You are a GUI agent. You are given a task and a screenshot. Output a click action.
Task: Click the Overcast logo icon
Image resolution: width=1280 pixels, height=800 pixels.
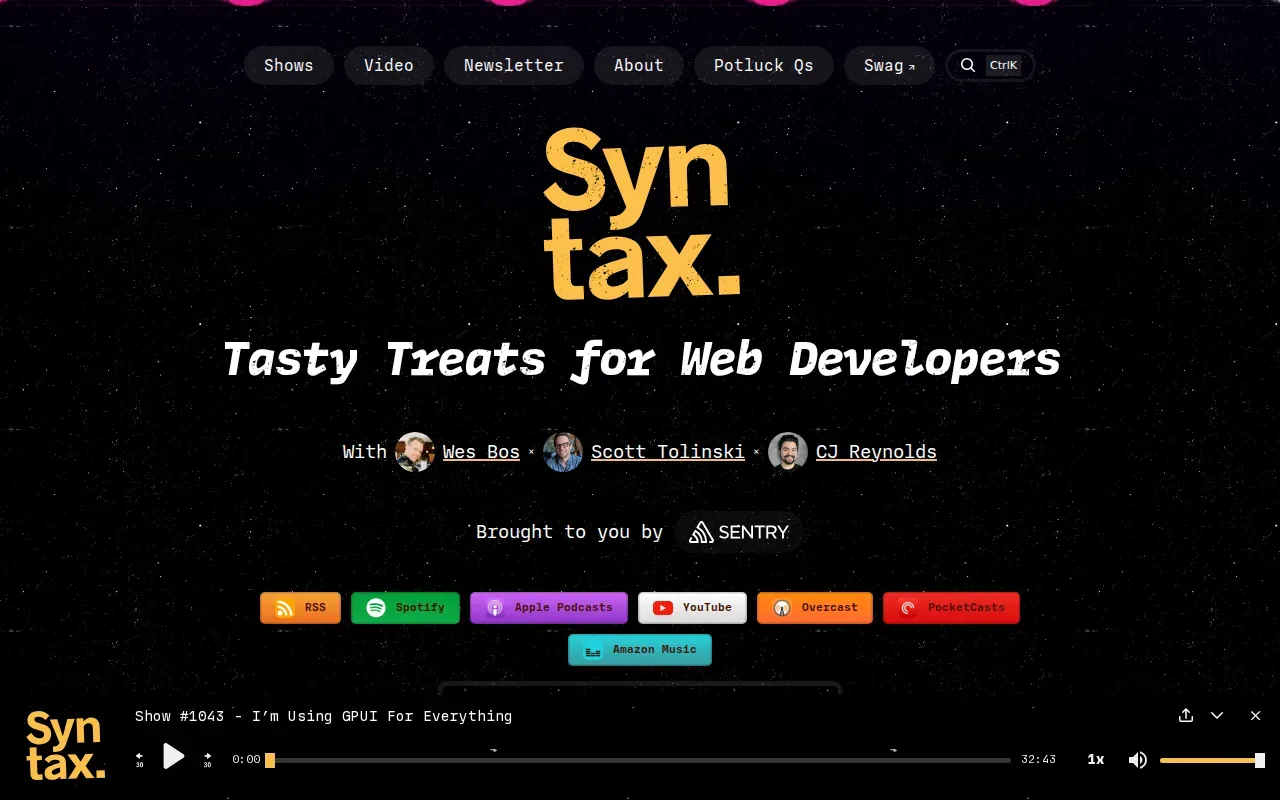tap(782, 608)
